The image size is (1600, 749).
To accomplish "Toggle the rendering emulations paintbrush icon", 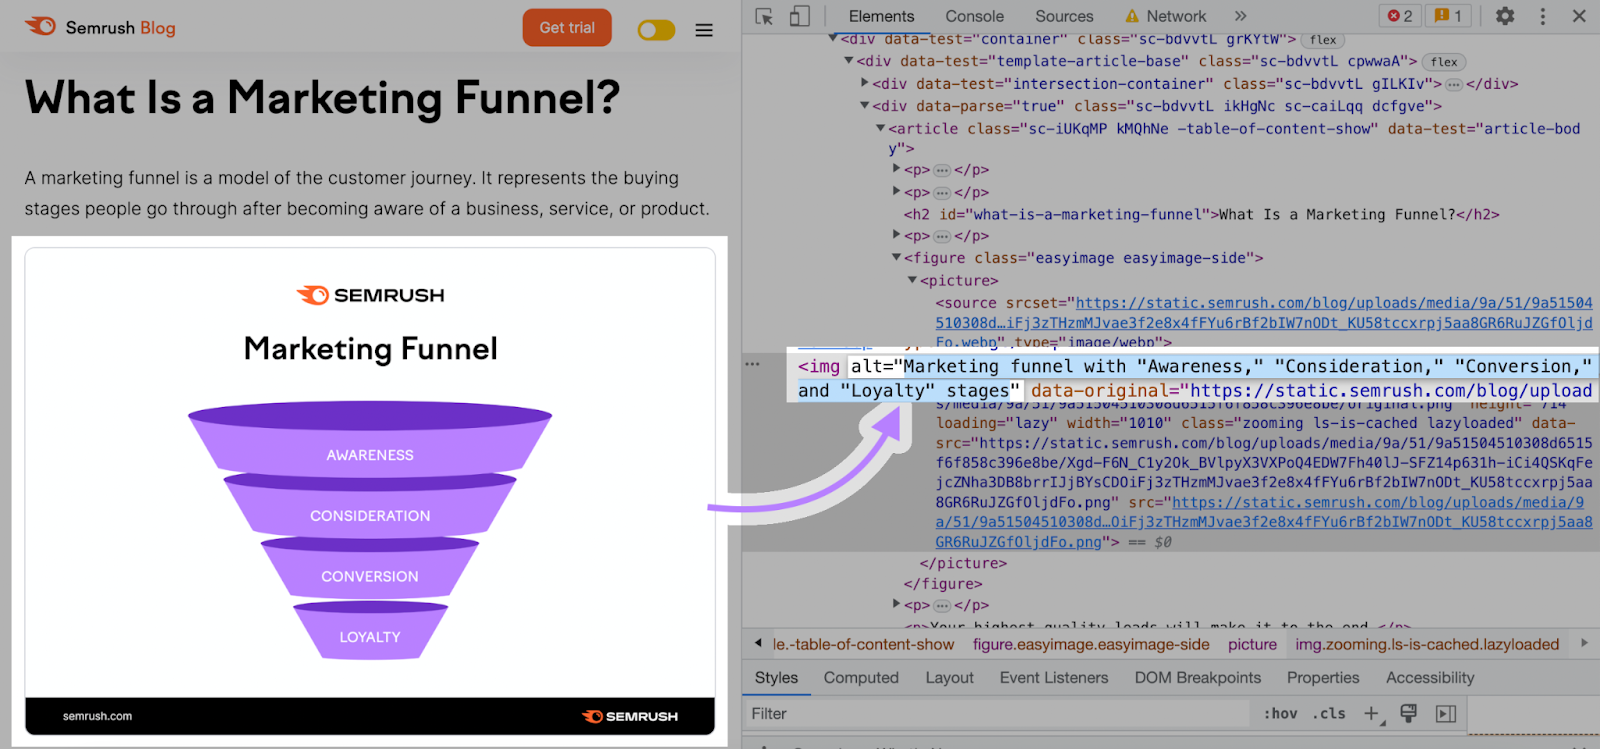I will pyautogui.click(x=1408, y=713).
